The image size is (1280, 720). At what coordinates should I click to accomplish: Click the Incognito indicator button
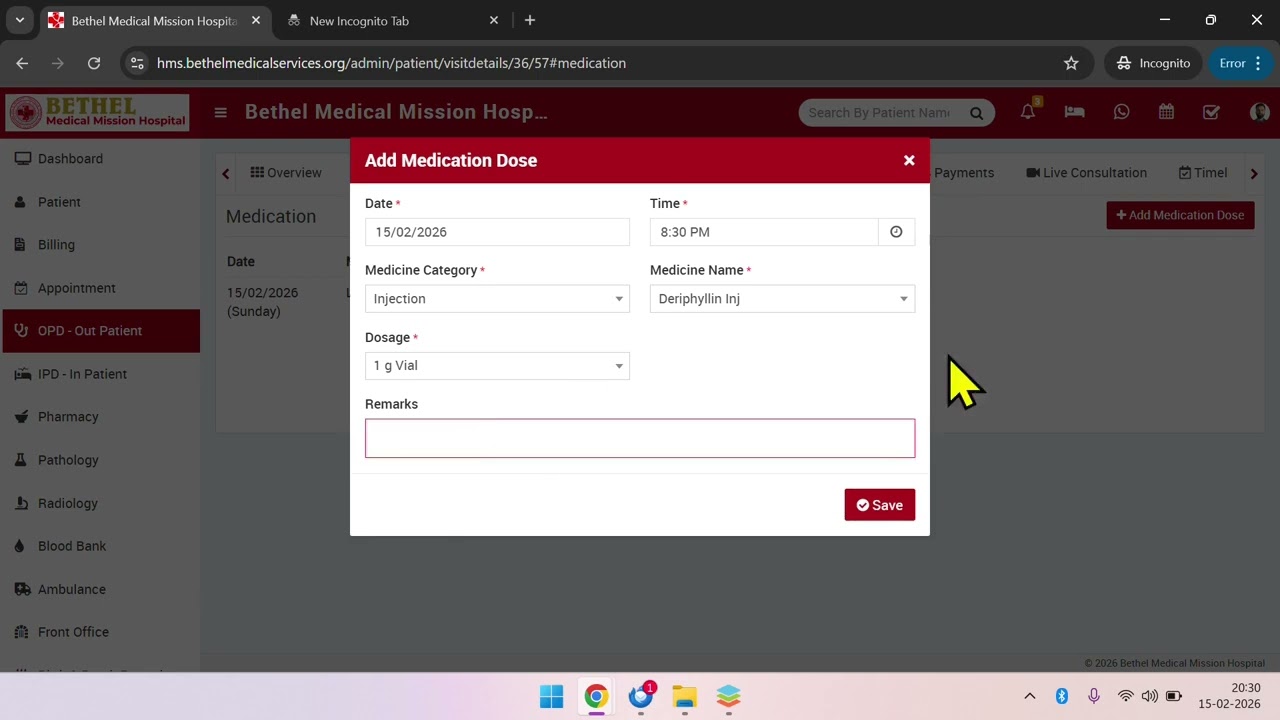(x=1154, y=63)
